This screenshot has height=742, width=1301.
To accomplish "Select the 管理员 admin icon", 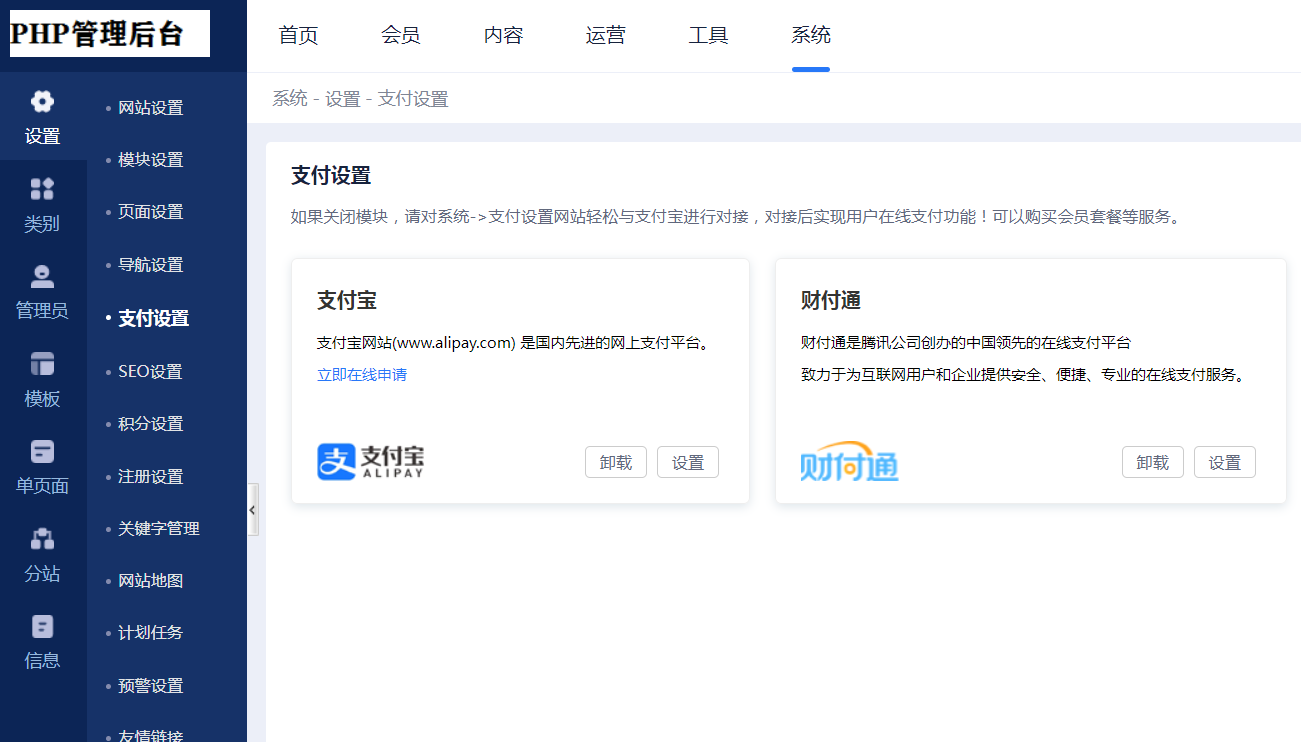I will (x=42, y=292).
